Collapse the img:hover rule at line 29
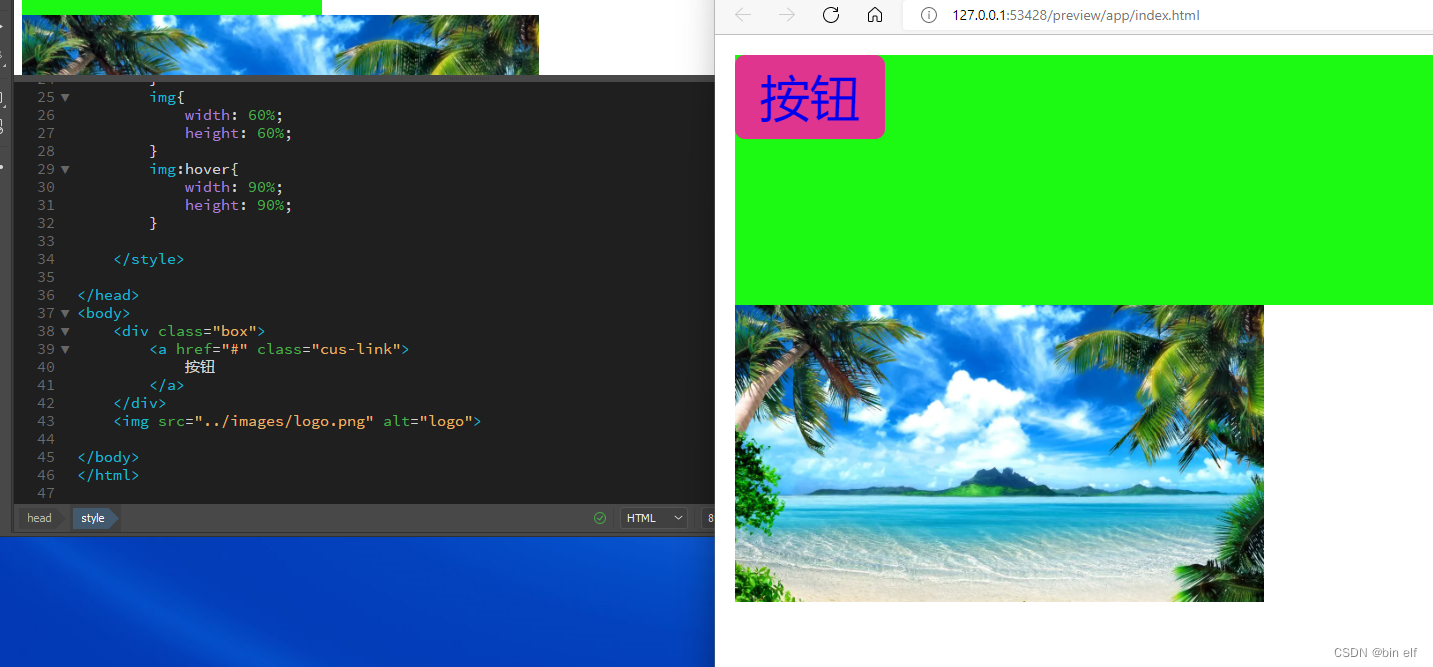 pos(64,169)
